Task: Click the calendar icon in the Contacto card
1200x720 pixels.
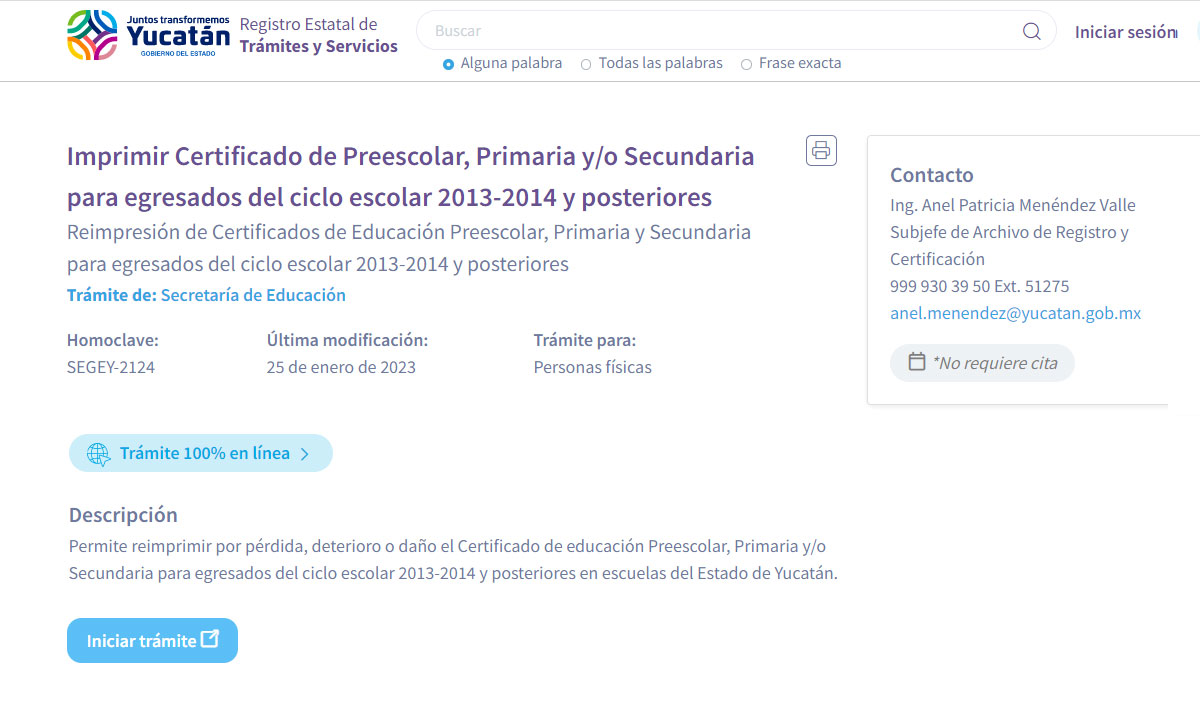Action: click(x=916, y=362)
